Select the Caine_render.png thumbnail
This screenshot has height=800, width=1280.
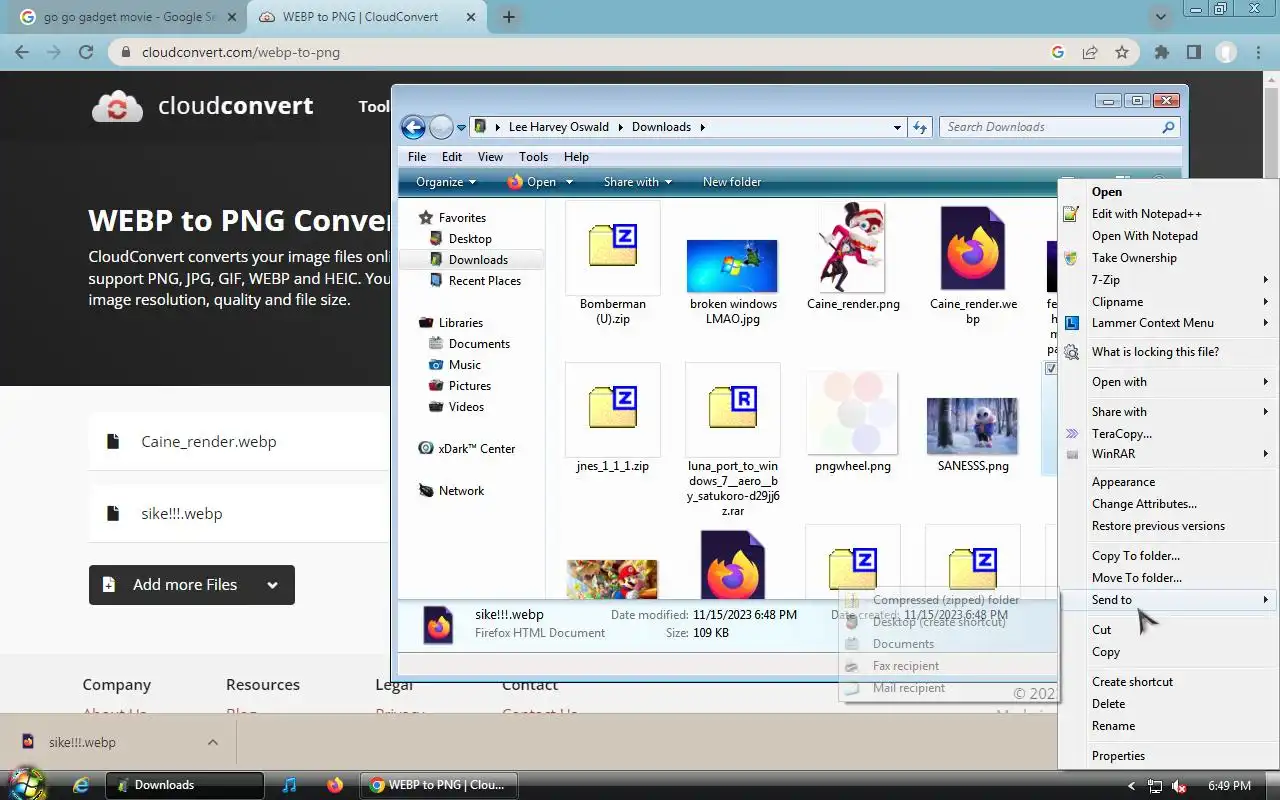tap(853, 247)
